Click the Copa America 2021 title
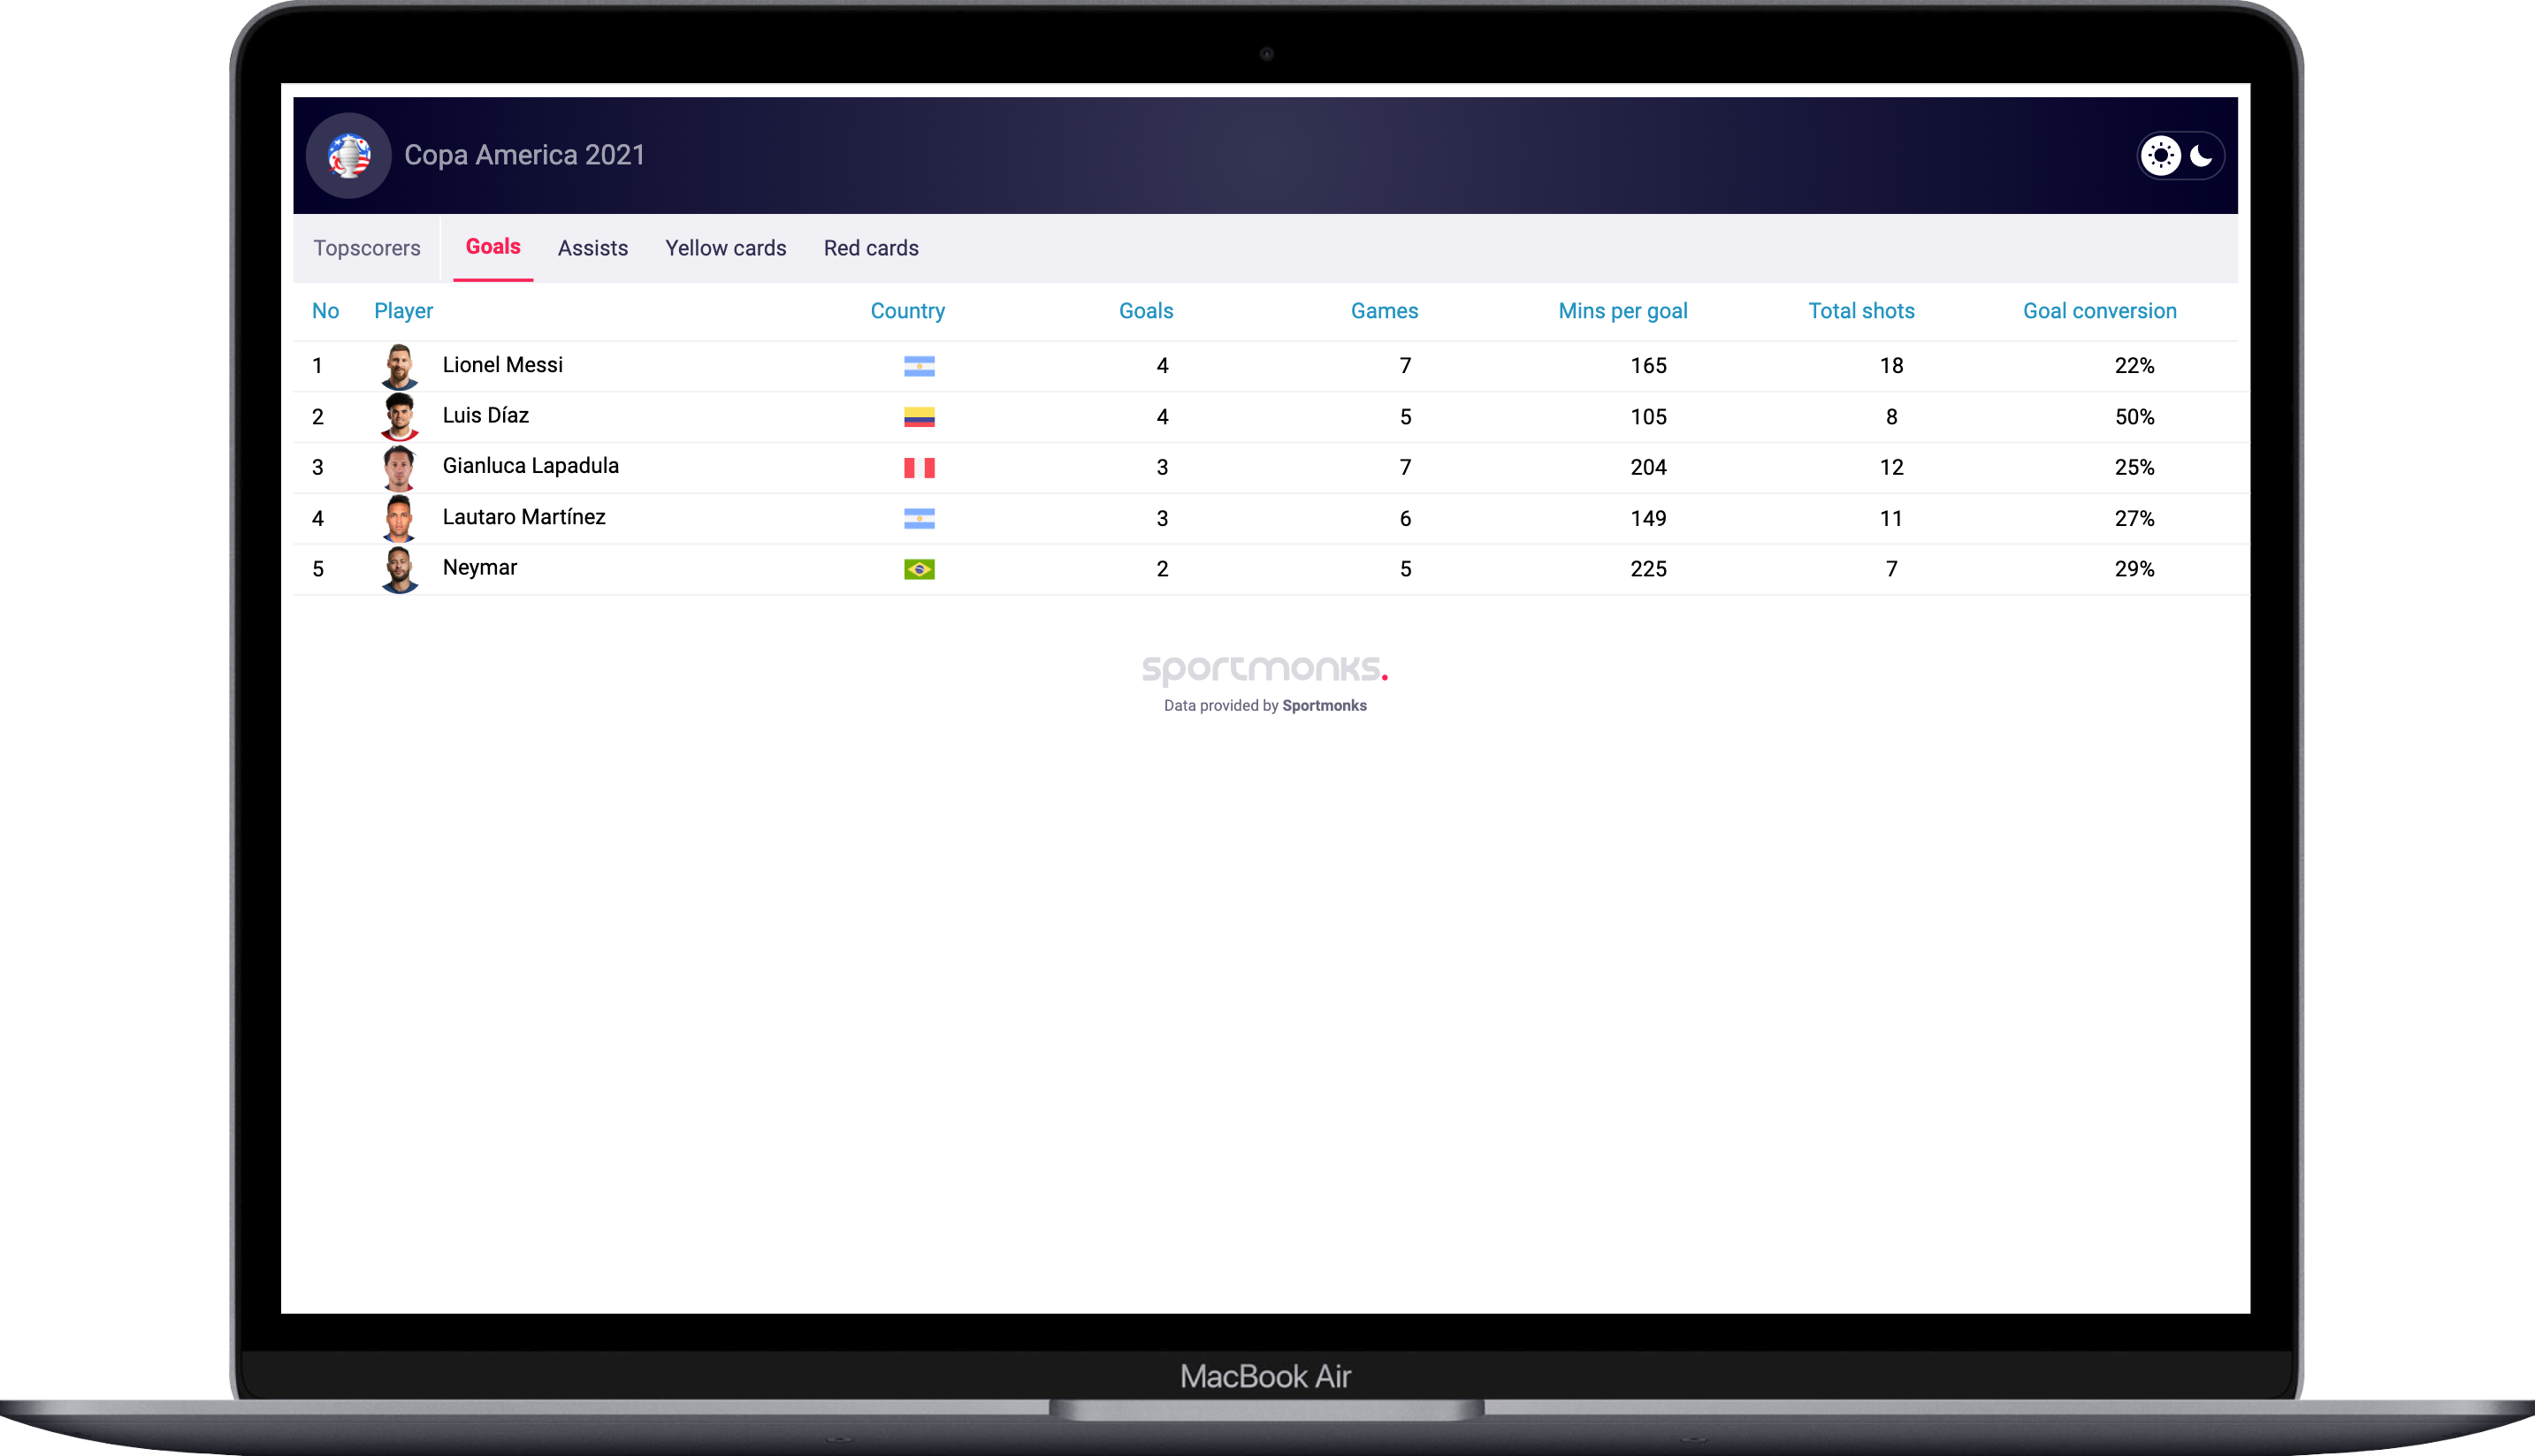 click(525, 155)
